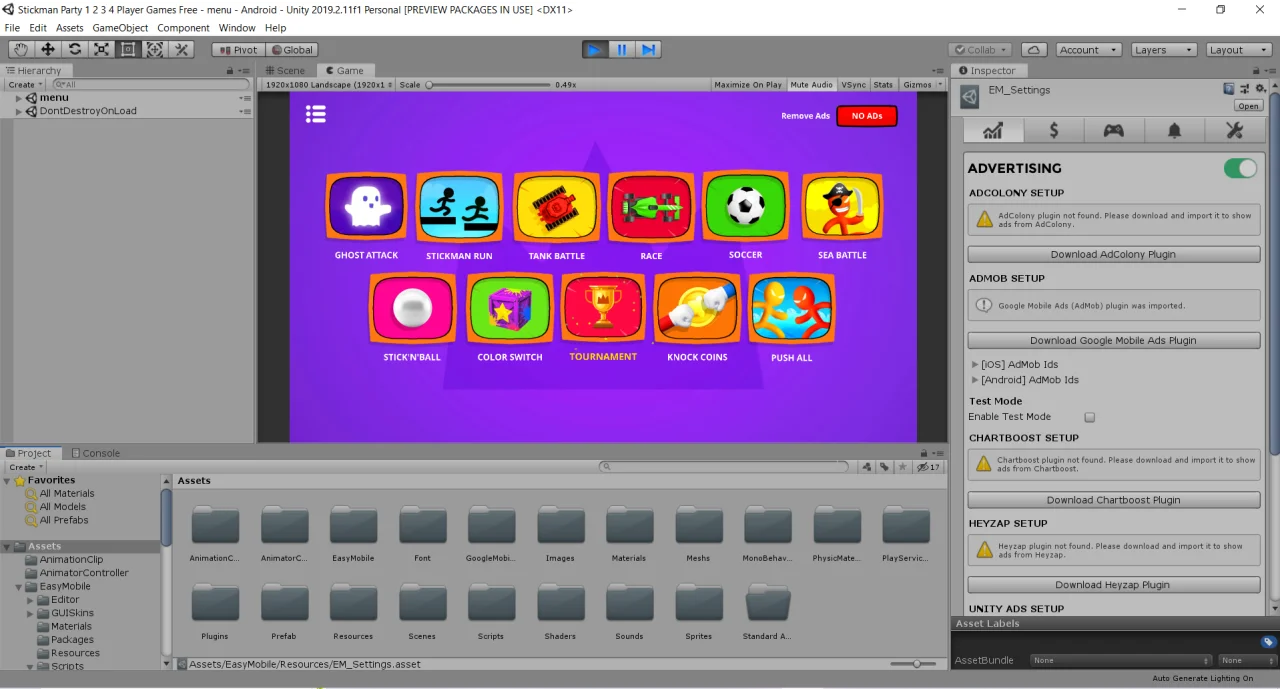Click Download Google Mobile Ads Plugin
This screenshot has width=1280, height=689.
[x=1113, y=340]
